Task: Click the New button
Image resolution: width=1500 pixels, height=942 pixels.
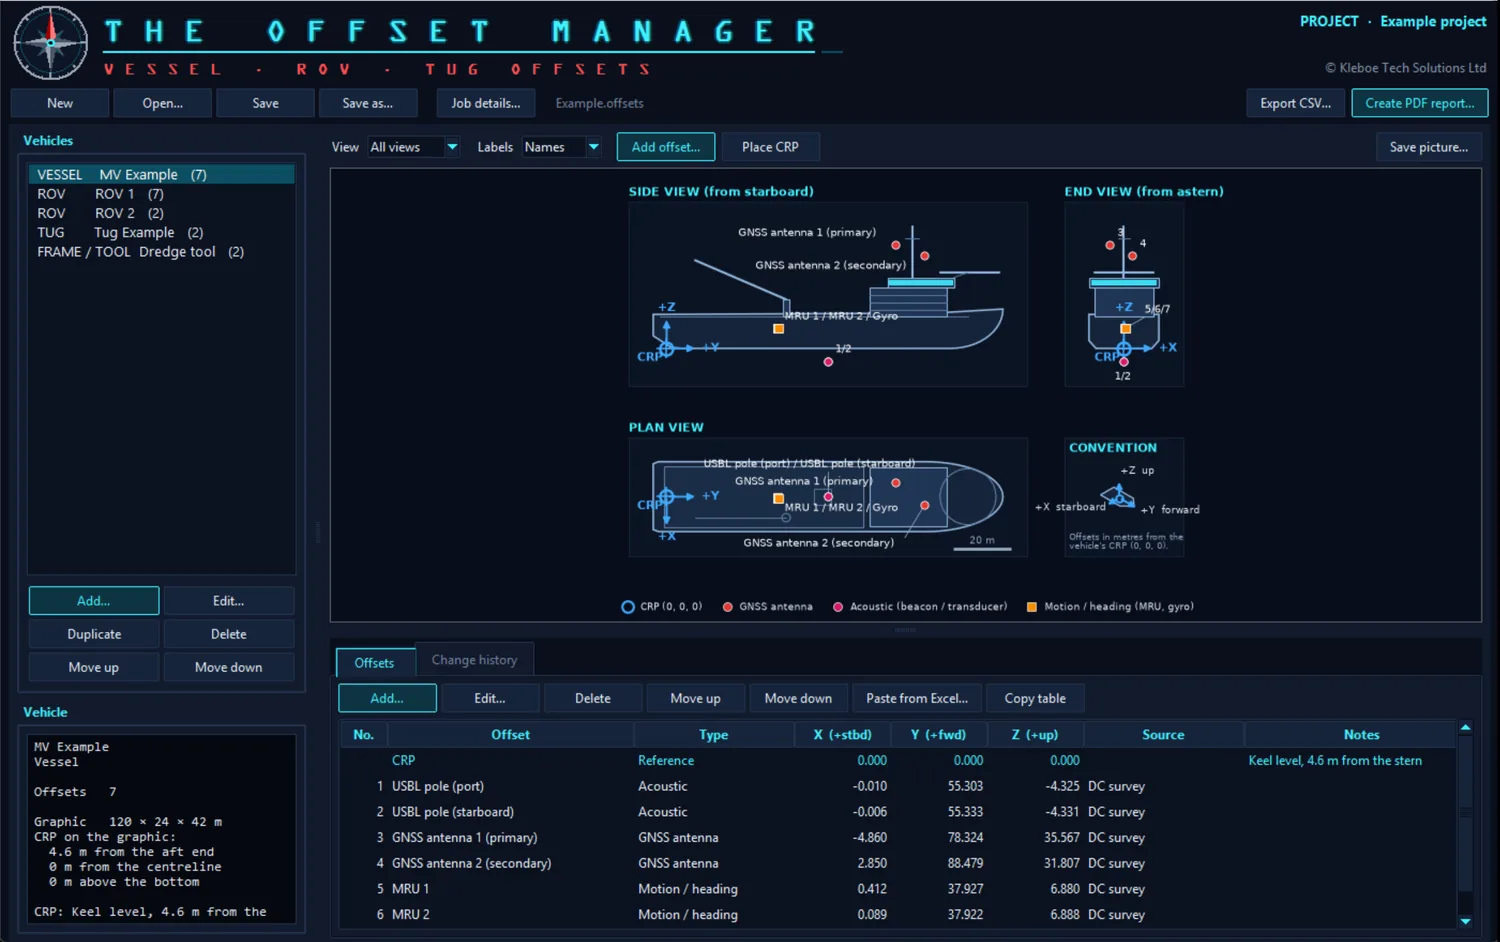Action: pyautogui.click(x=60, y=103)
